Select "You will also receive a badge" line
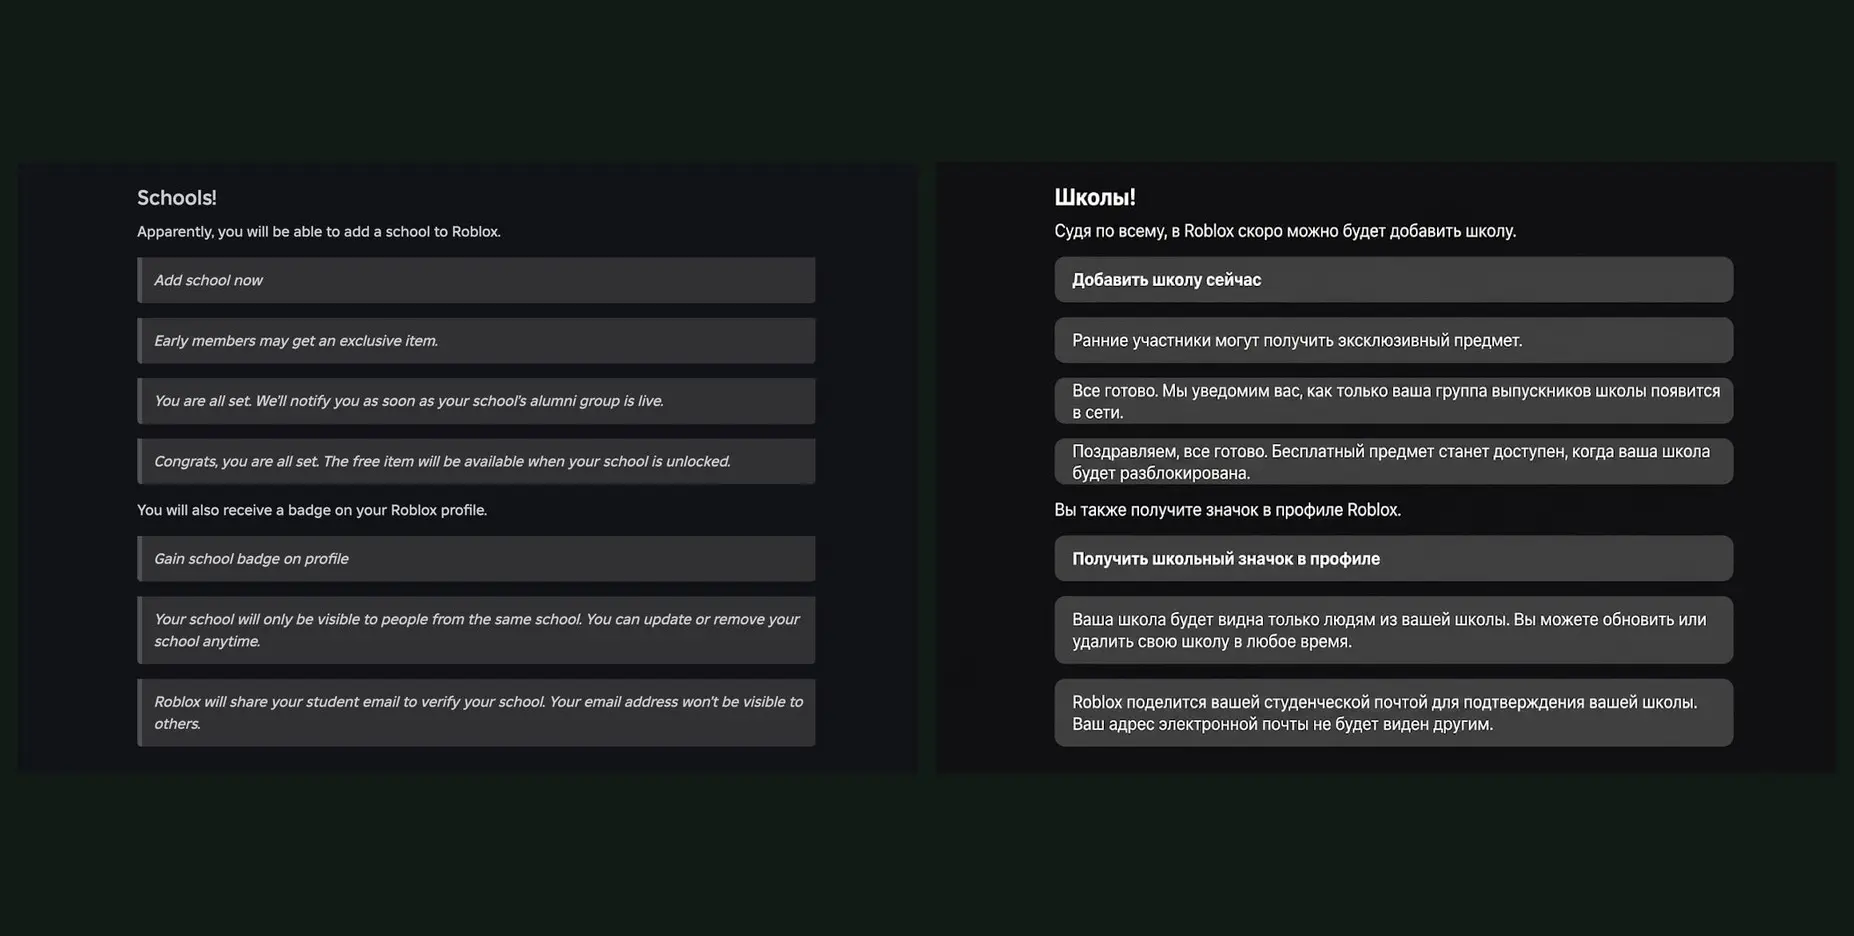 point(312,510)
